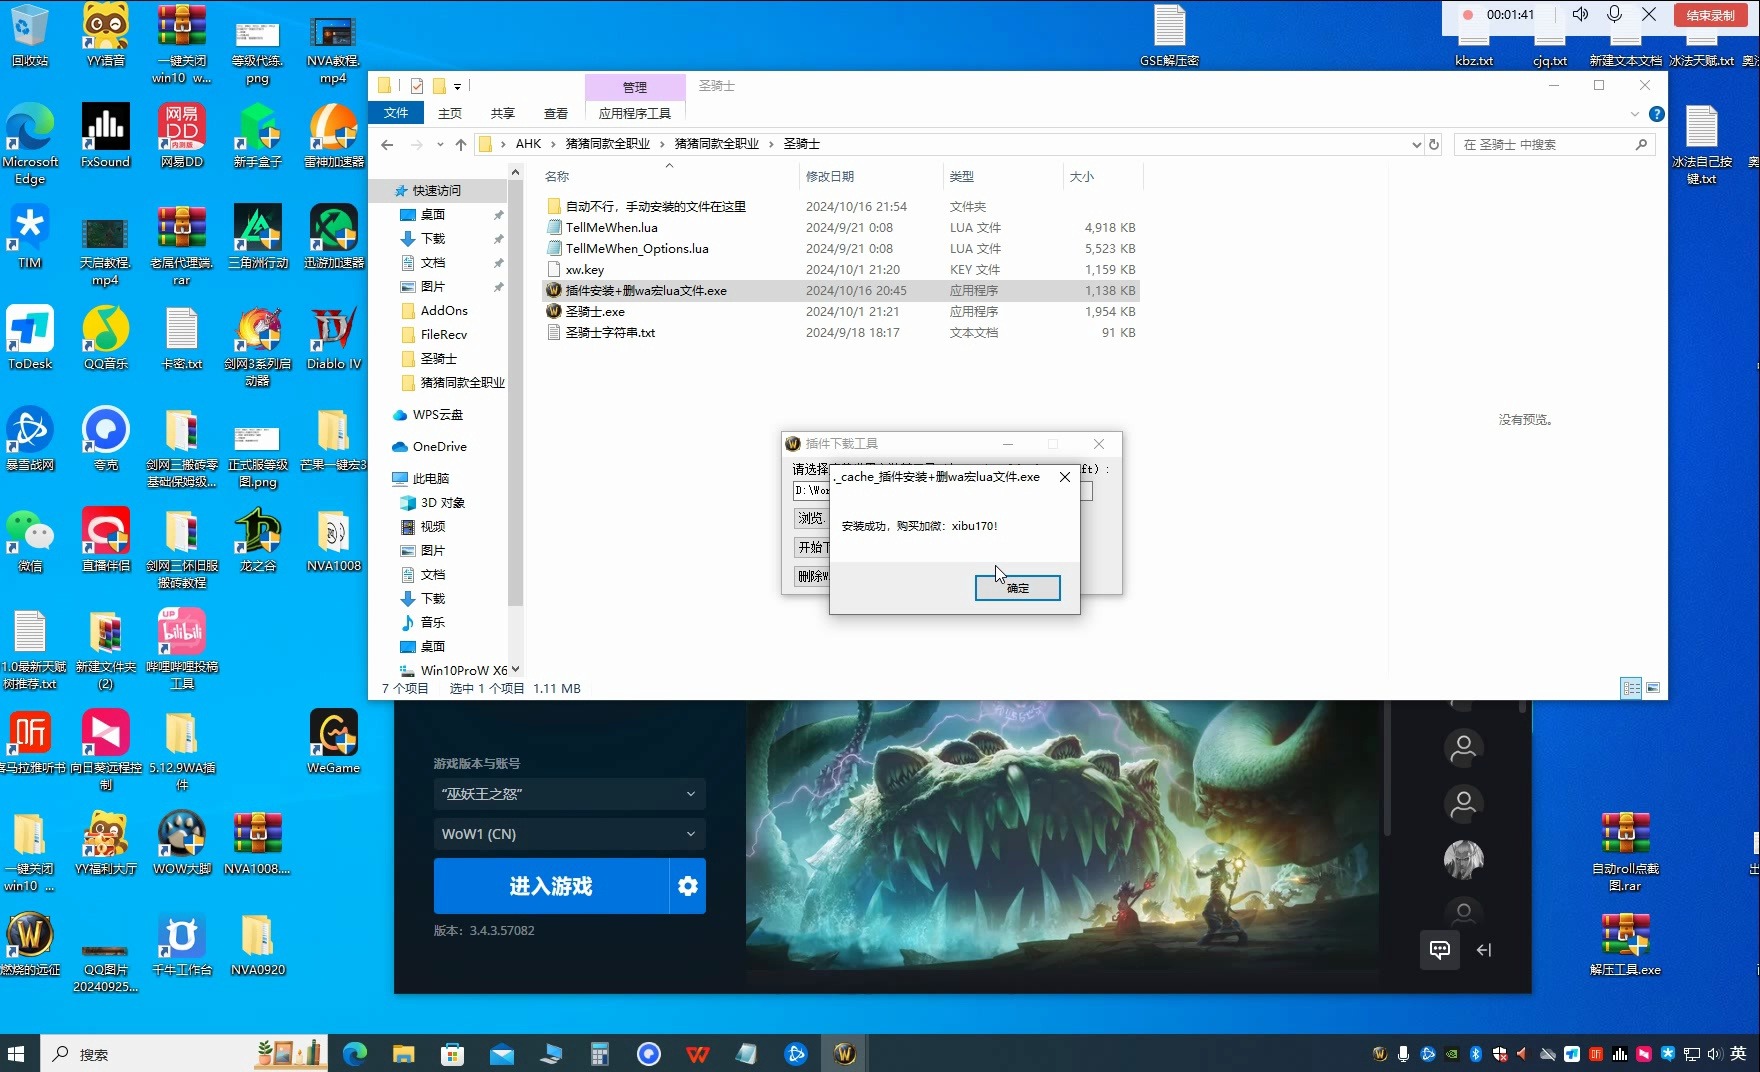
Task: Open Windows Start menu
Action: click(x=16, y=1054)
